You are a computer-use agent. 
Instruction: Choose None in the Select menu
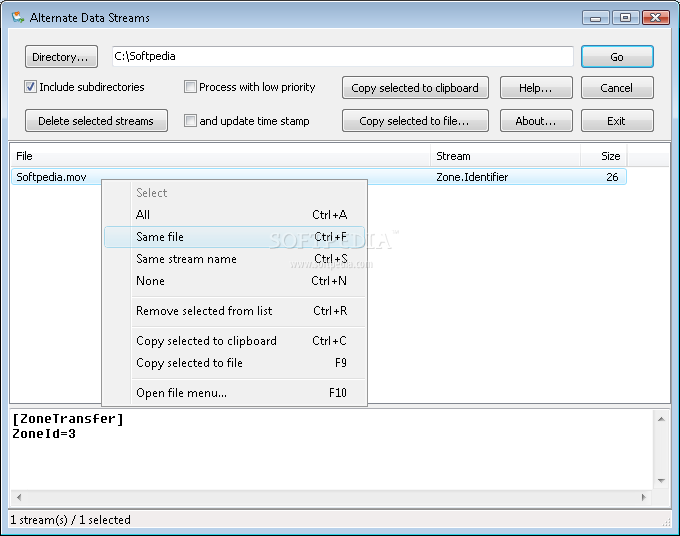pos(235,281)
